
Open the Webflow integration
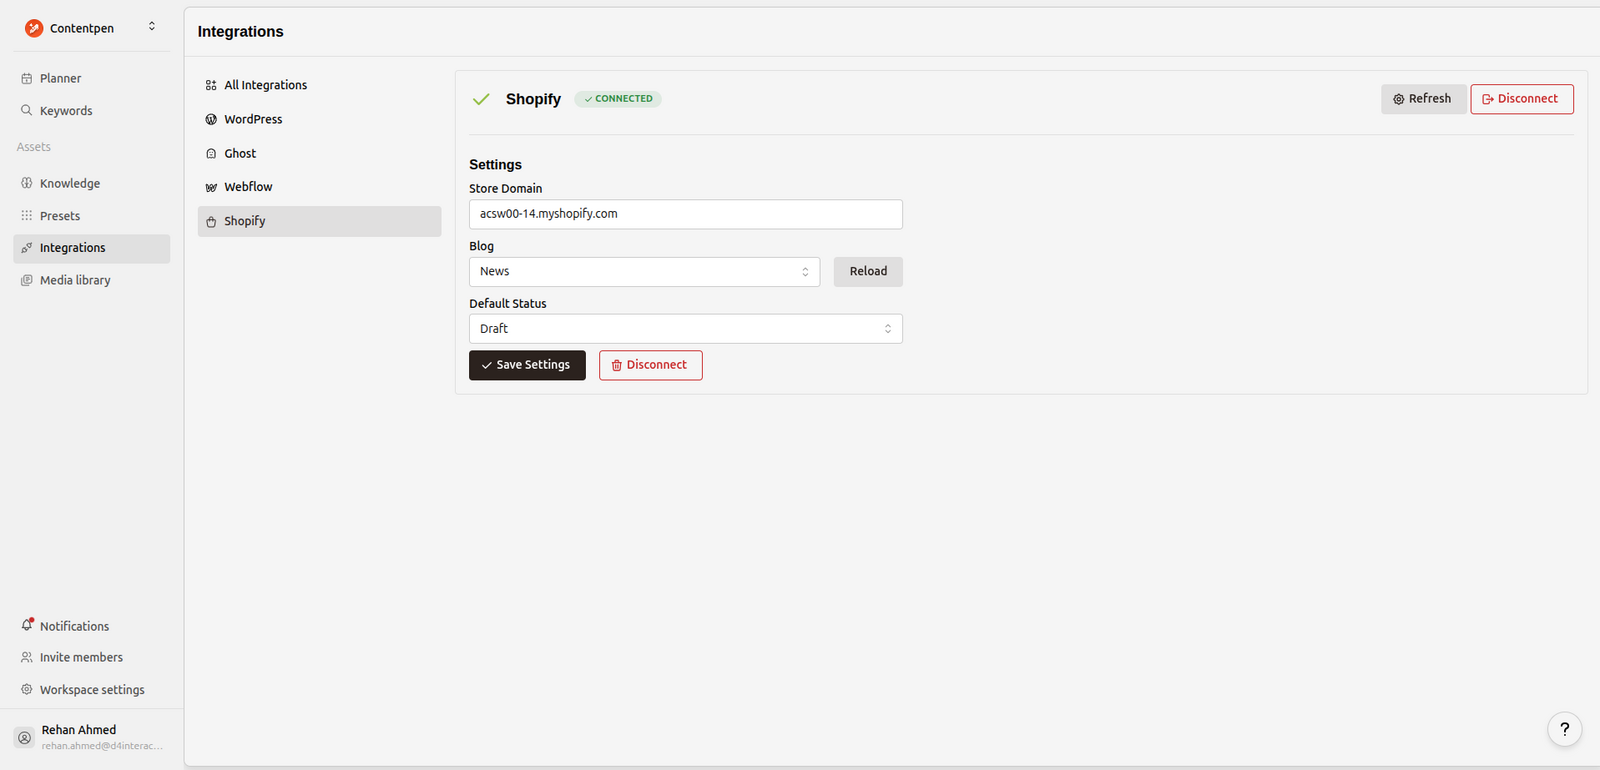(x=248, y=187)
